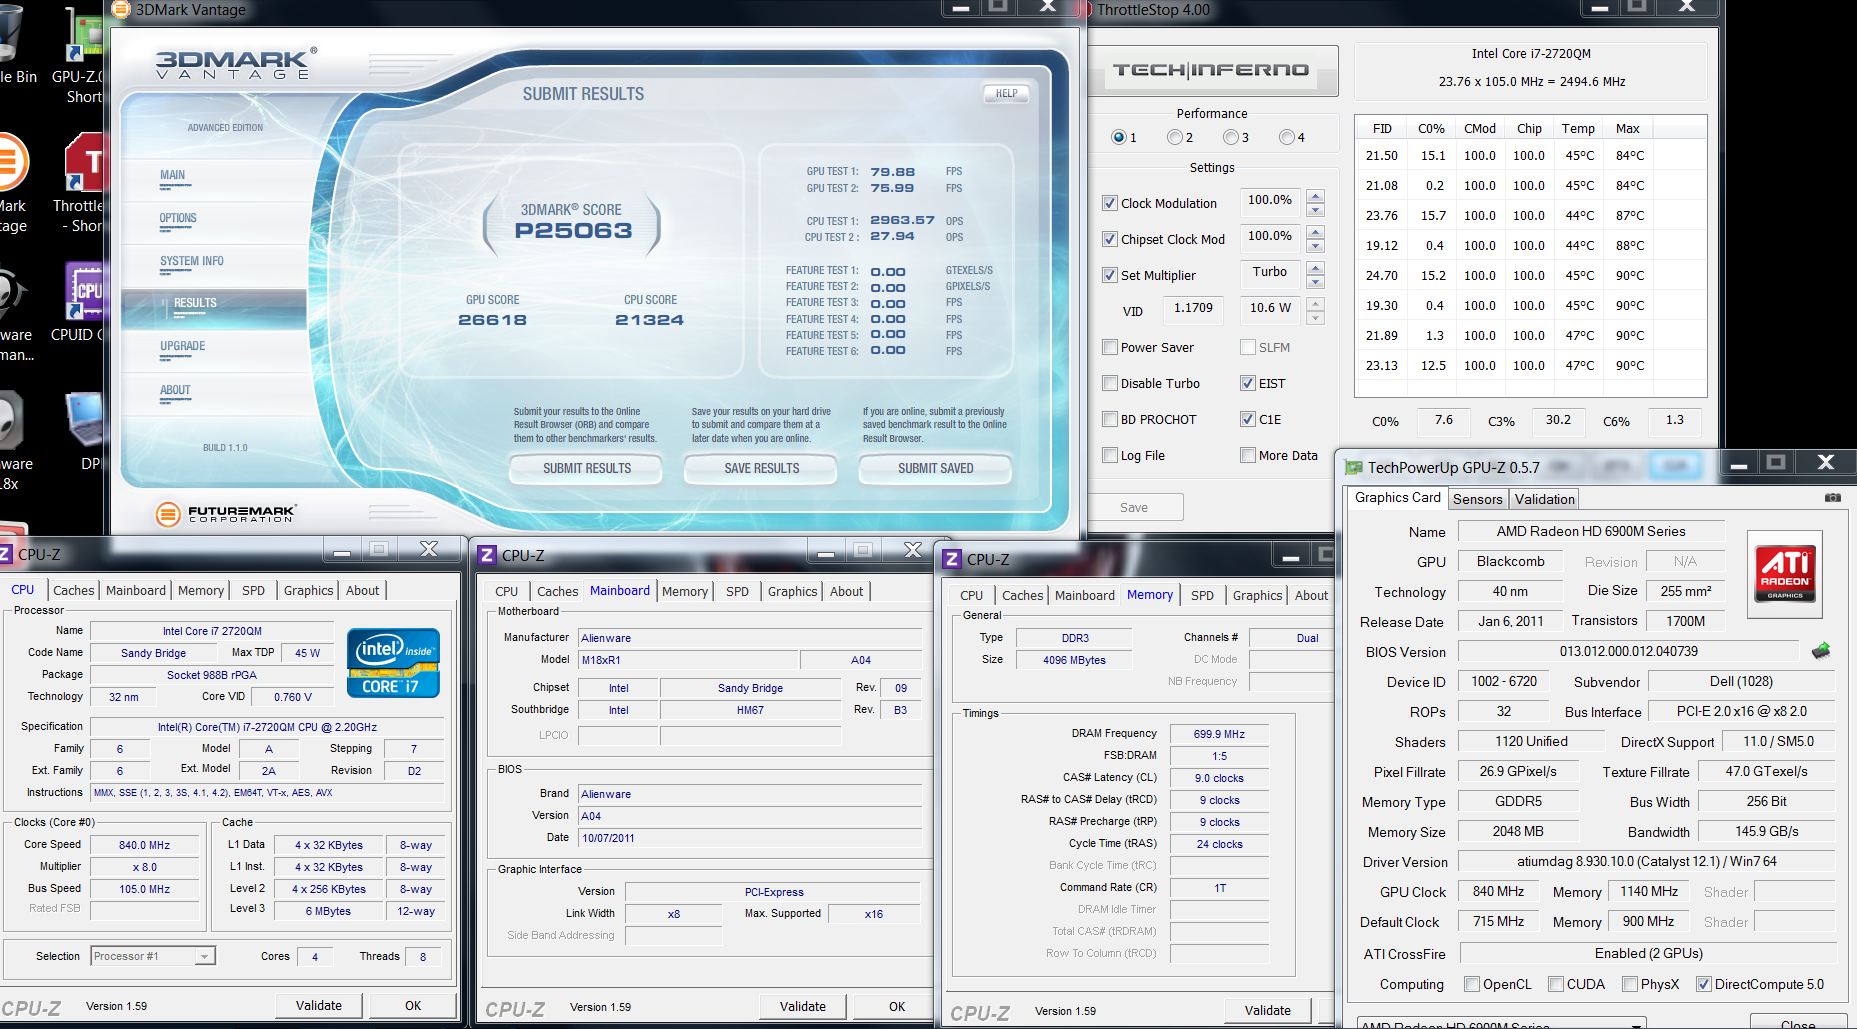Screen dimensions: 1857x1029
Task: Open the Processor #1 selection dropdown
Action: (x=204, y=956)
